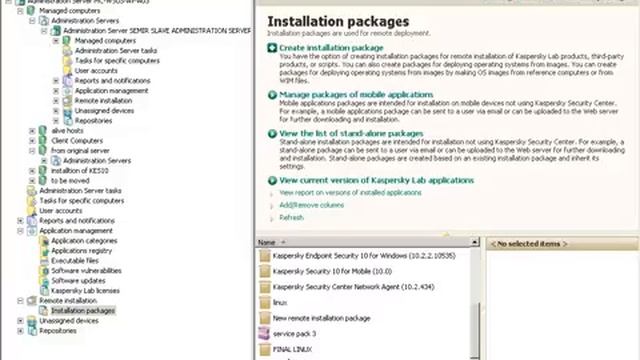Screen dimensions: 640x360
Task: Click the Refresh link
Action: point(291,218)
